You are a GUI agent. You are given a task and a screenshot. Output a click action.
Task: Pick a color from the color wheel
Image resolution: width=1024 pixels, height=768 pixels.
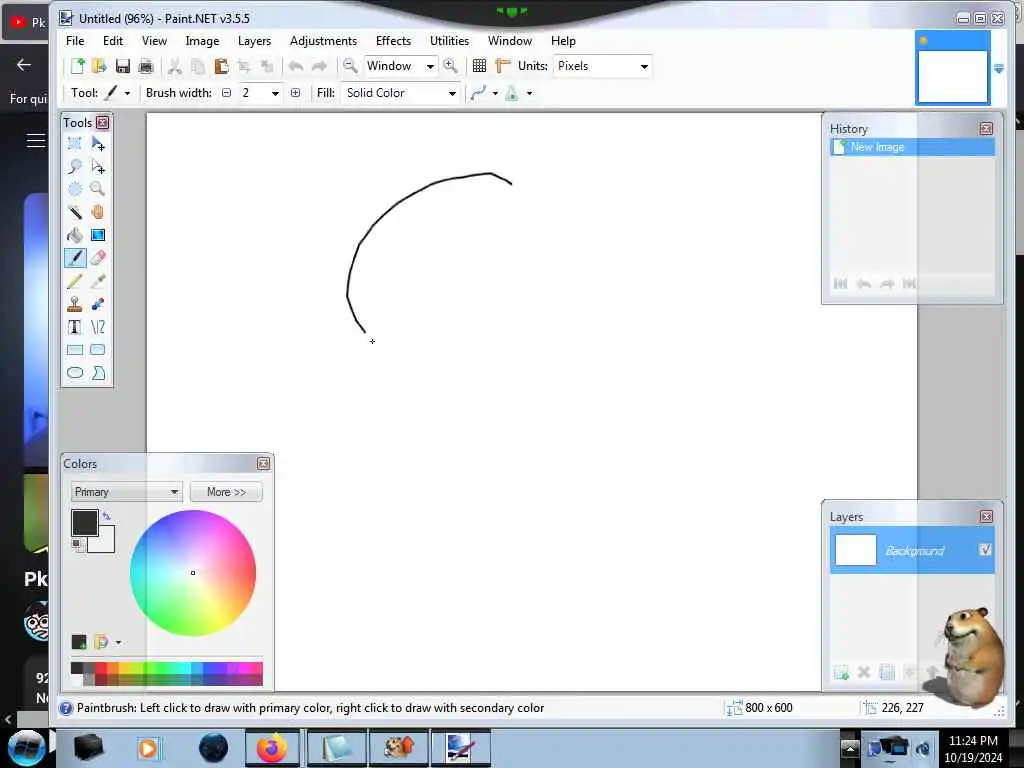(193, 573)
